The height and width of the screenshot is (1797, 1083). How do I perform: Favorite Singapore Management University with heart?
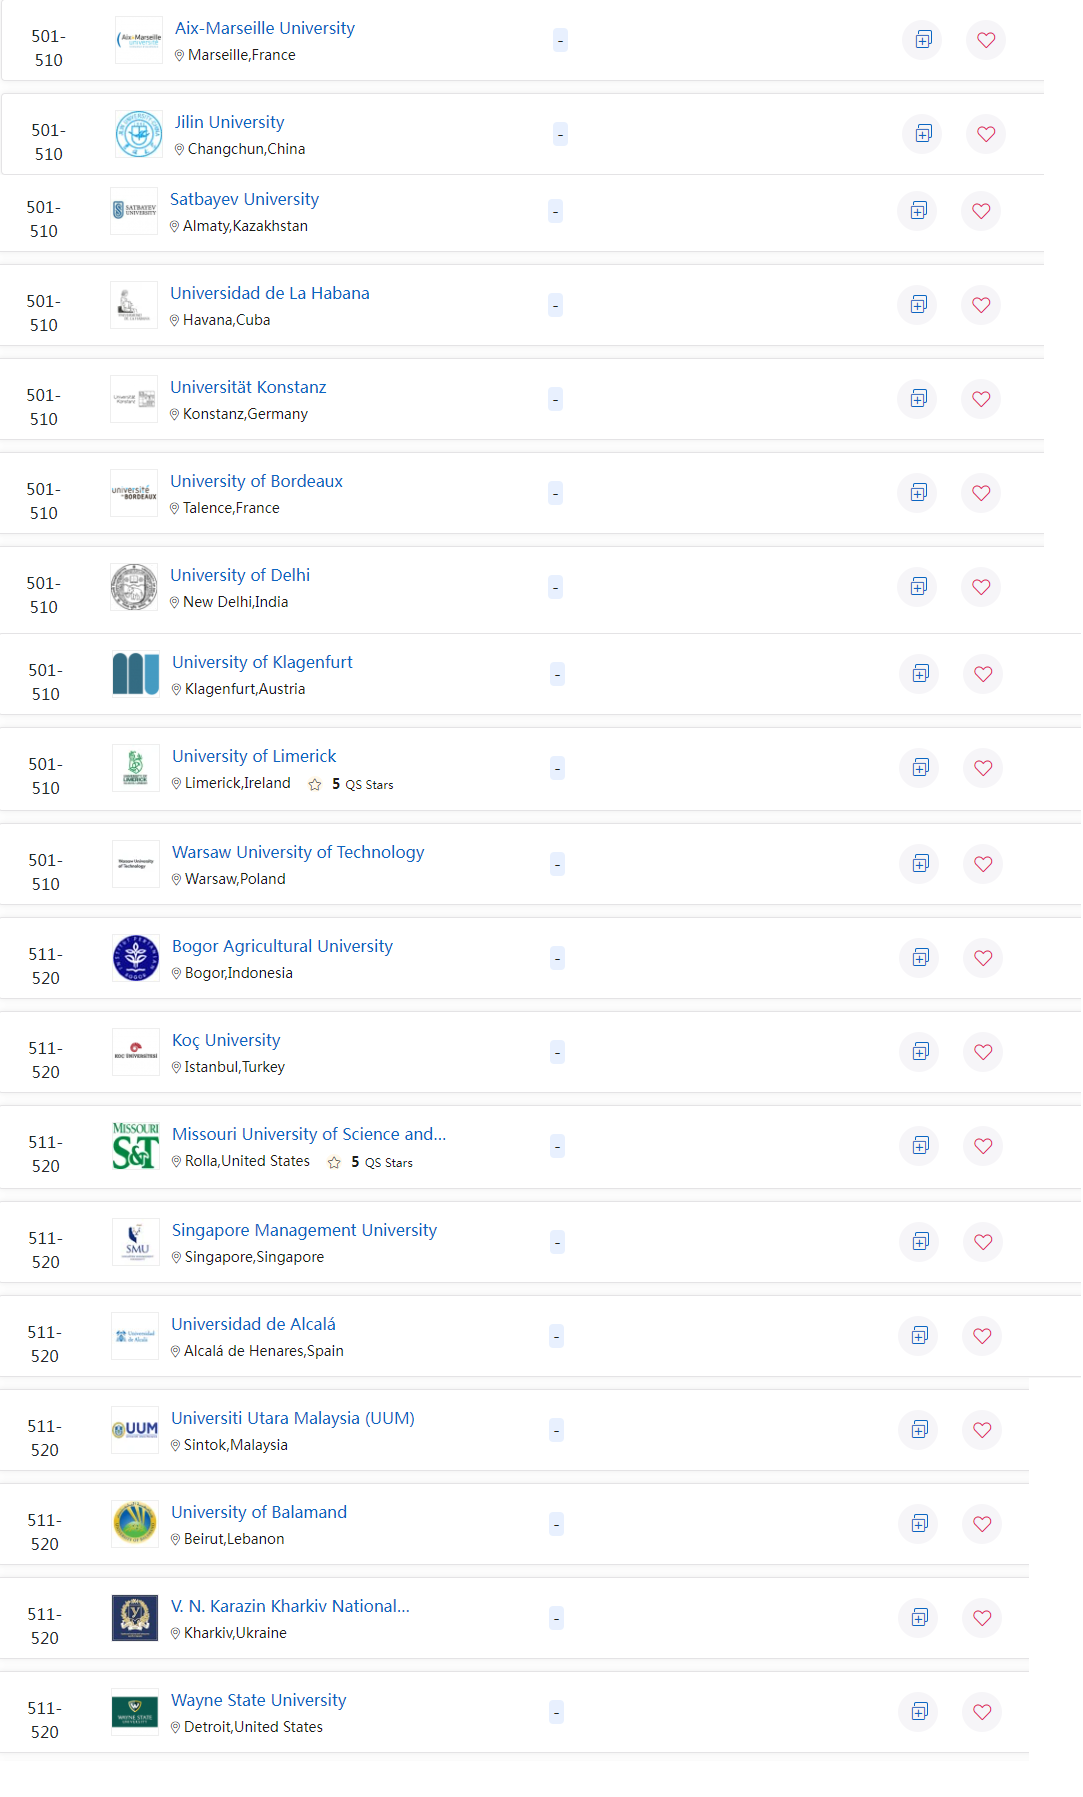[983, 1242]
